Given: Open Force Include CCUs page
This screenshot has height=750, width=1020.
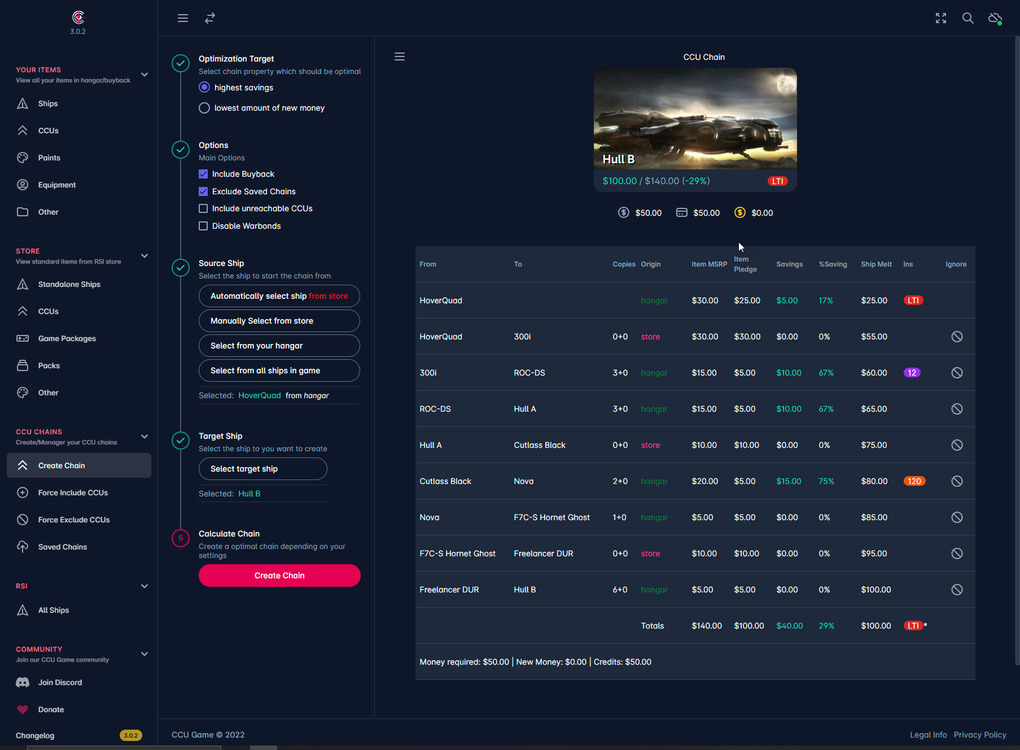Looking at the screenshot, I should point(72,493).
